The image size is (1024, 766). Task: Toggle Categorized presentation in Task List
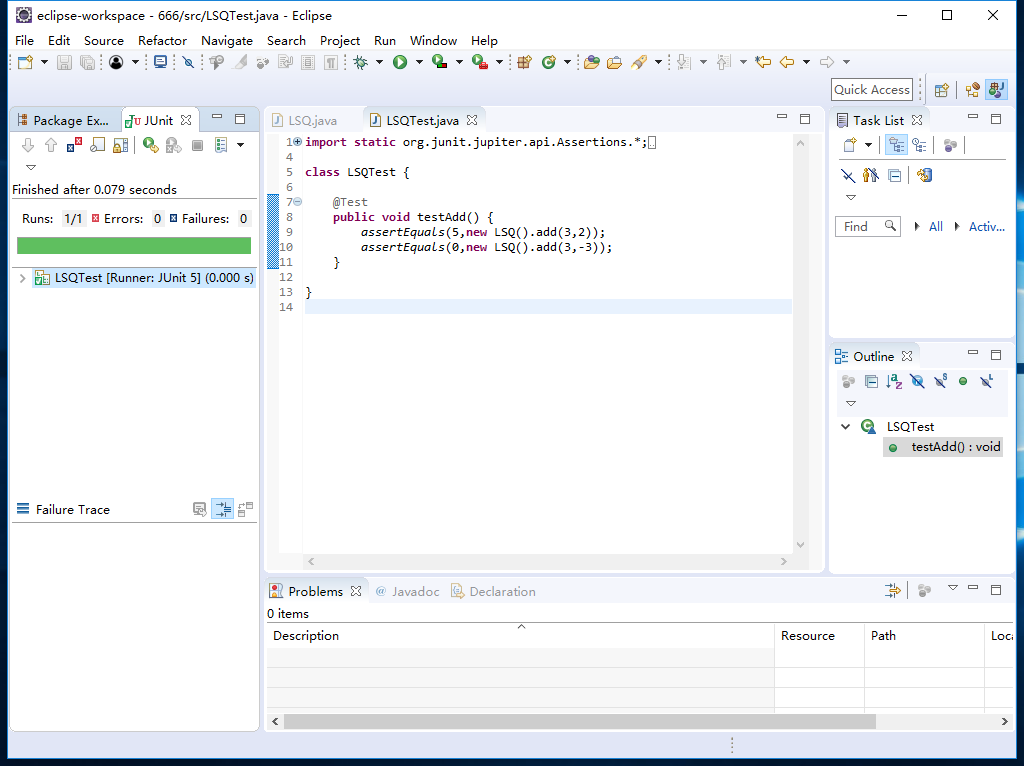click(x=896, y=145)
